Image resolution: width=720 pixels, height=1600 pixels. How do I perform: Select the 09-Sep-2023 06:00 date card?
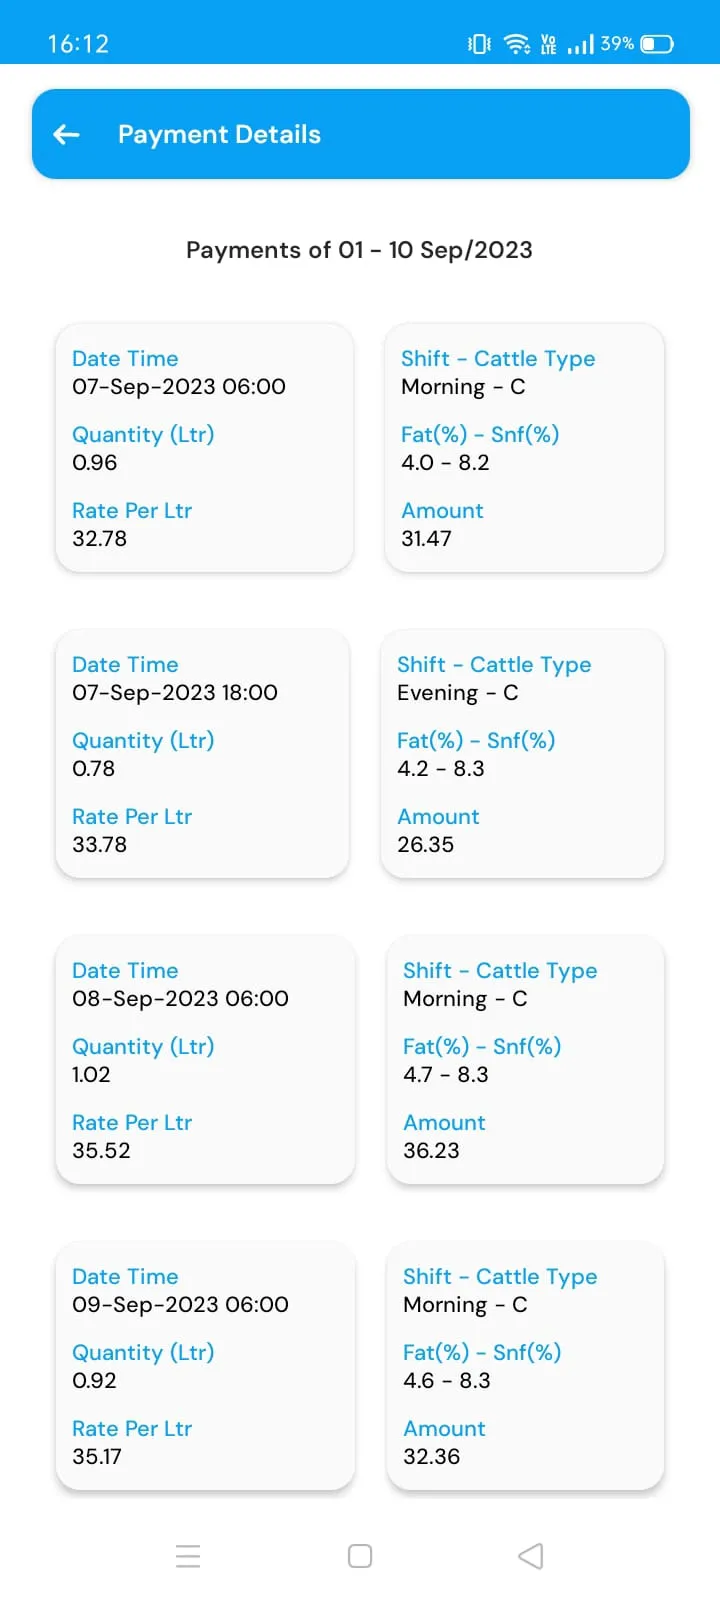pyautogui.click(x=205, y=1366)
